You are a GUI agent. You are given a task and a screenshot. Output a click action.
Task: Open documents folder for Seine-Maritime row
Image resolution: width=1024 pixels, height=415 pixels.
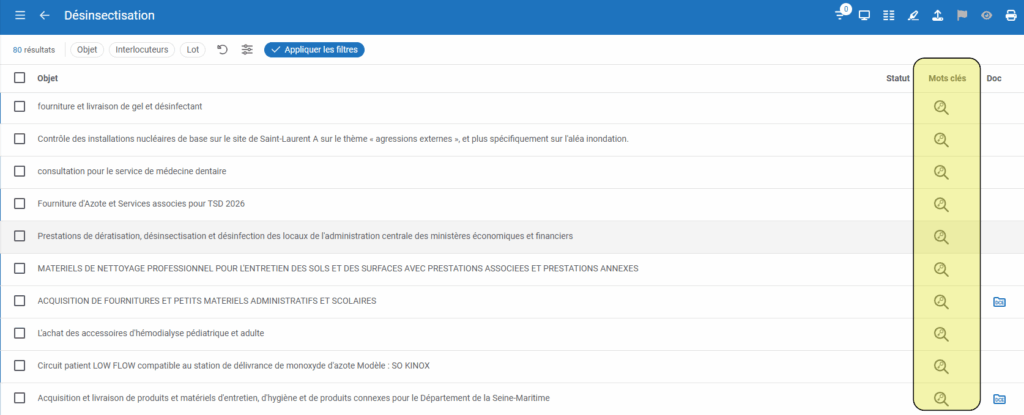click(999, 399)
